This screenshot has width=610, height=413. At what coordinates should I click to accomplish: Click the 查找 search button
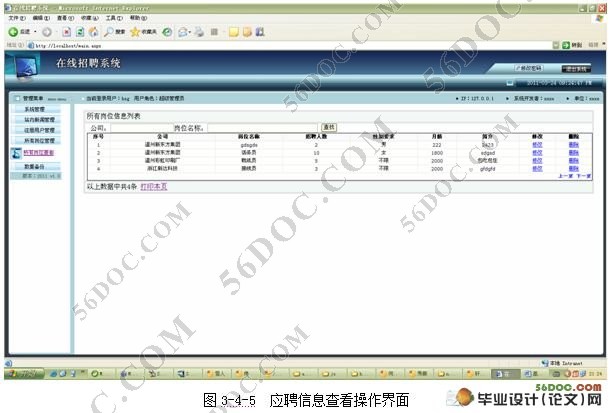pyautogui.click(x=329, y=127)
